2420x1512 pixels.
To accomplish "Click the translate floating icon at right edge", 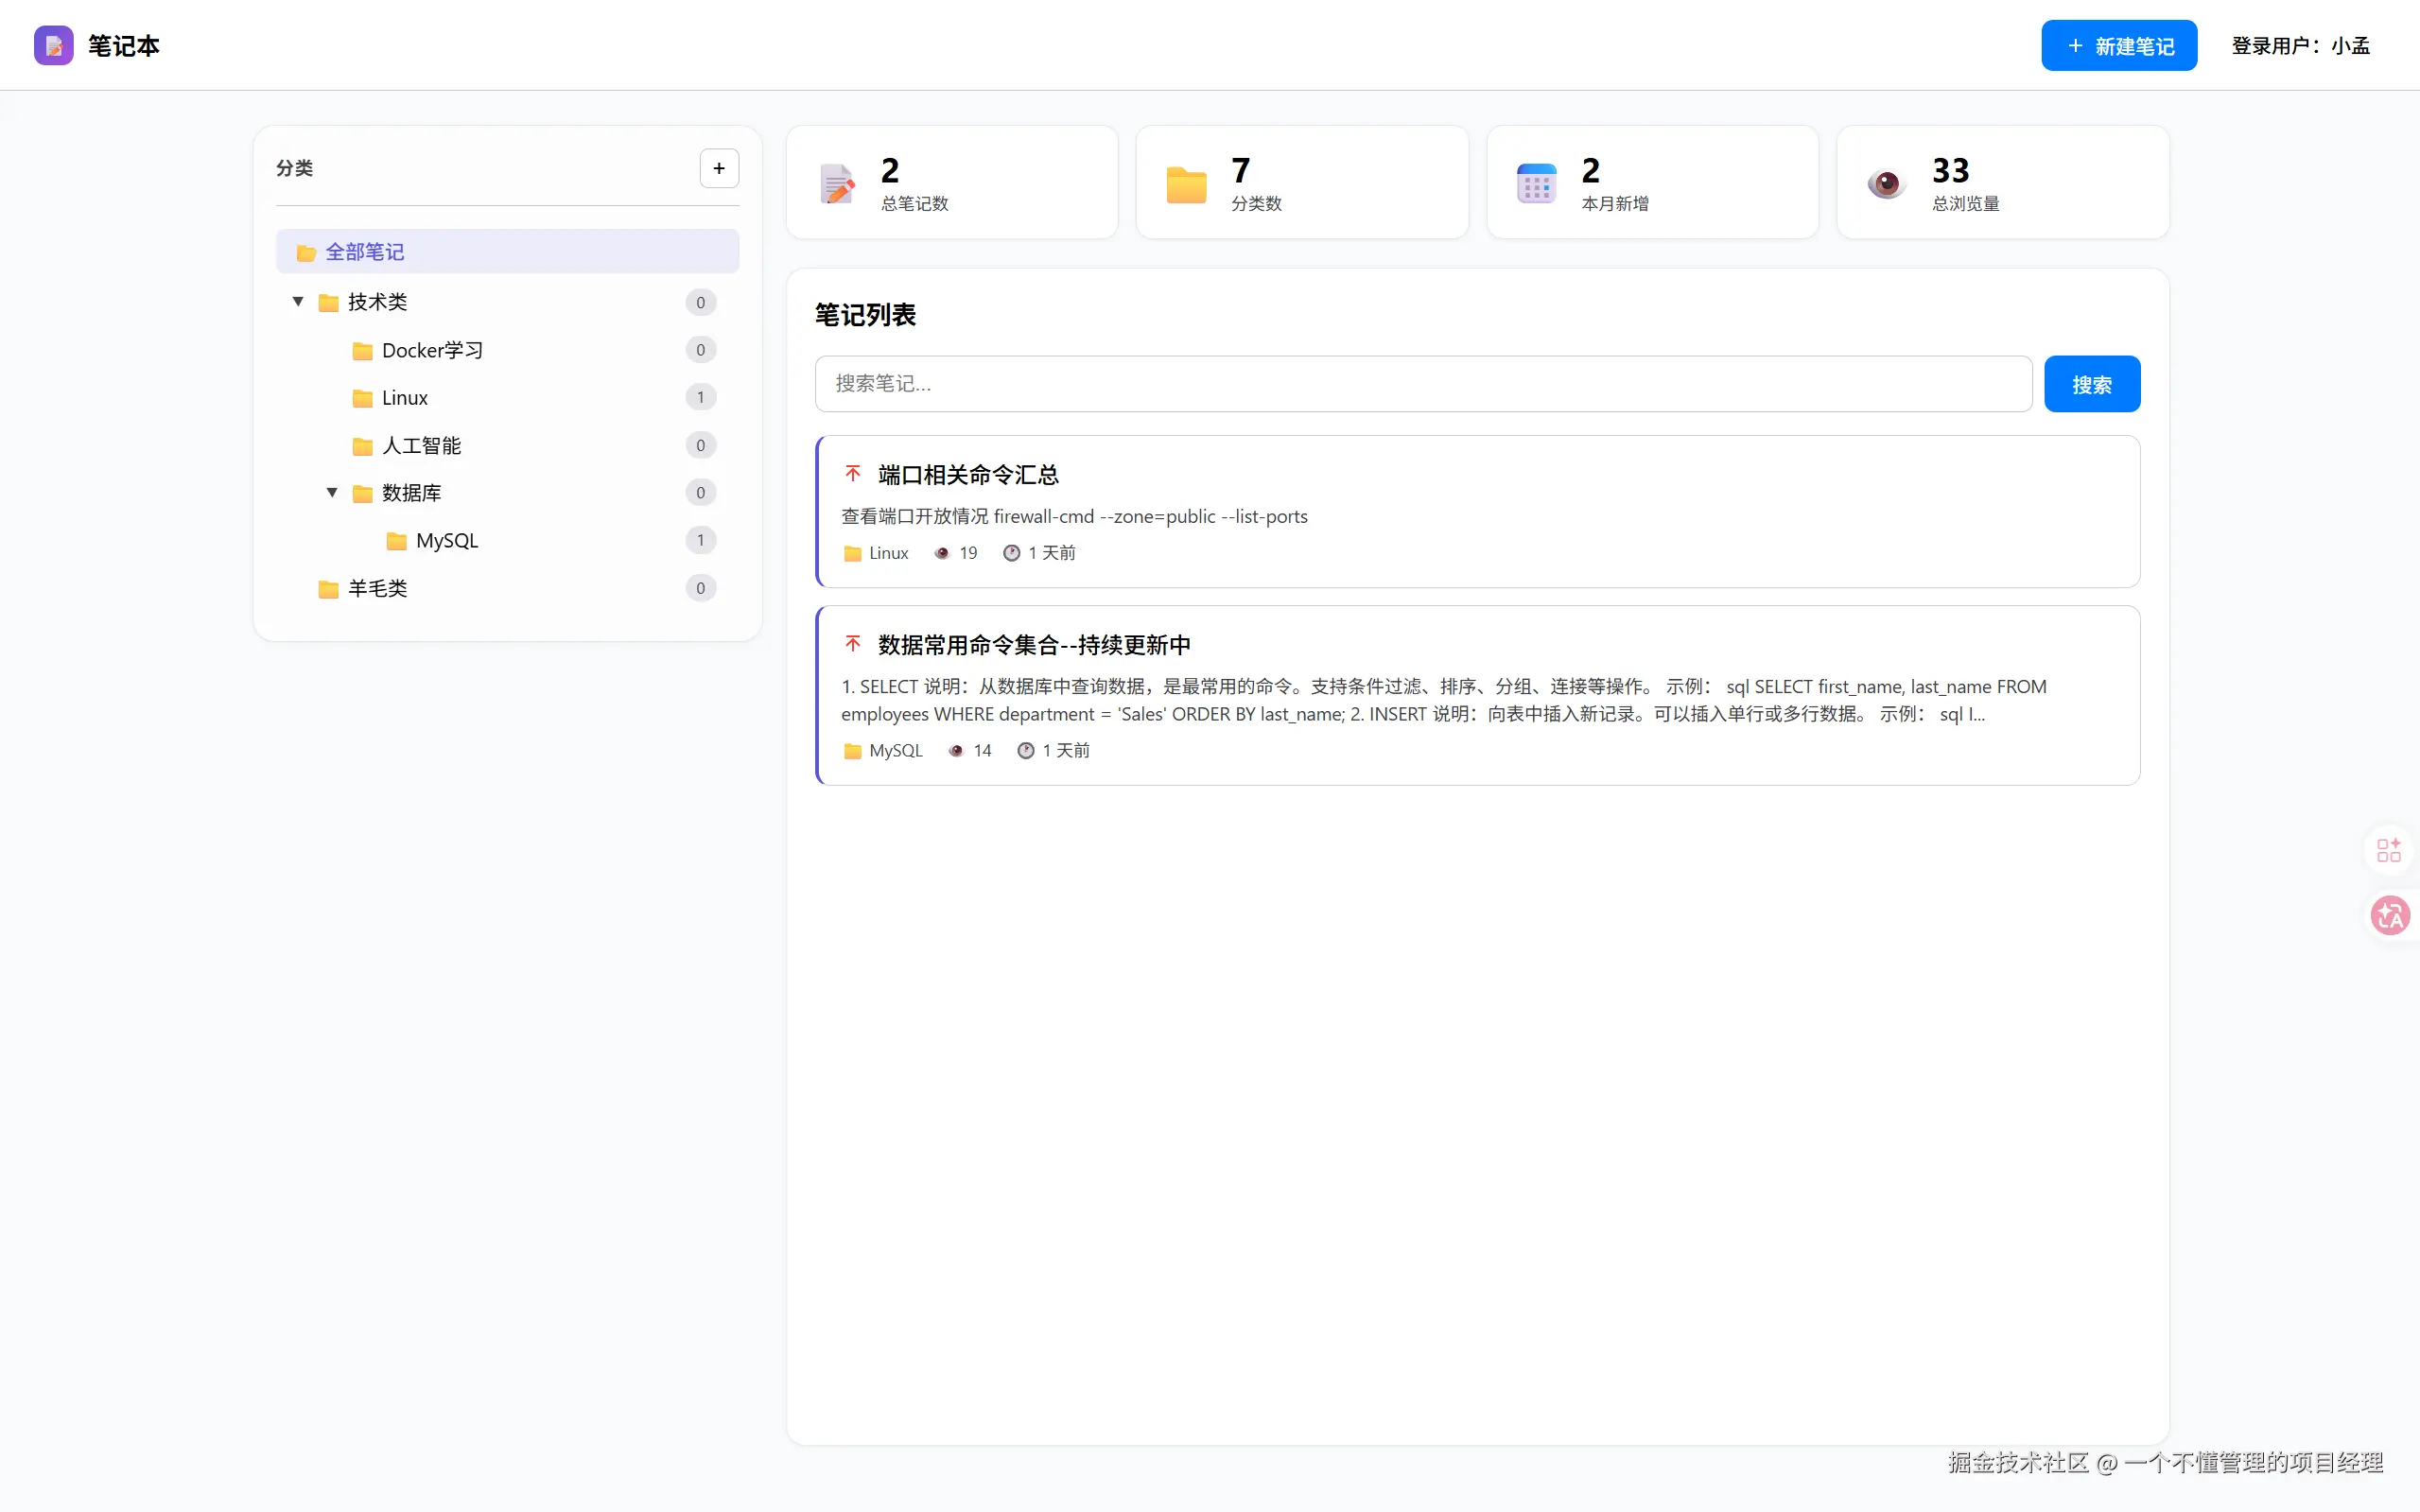I will 2390,914.
